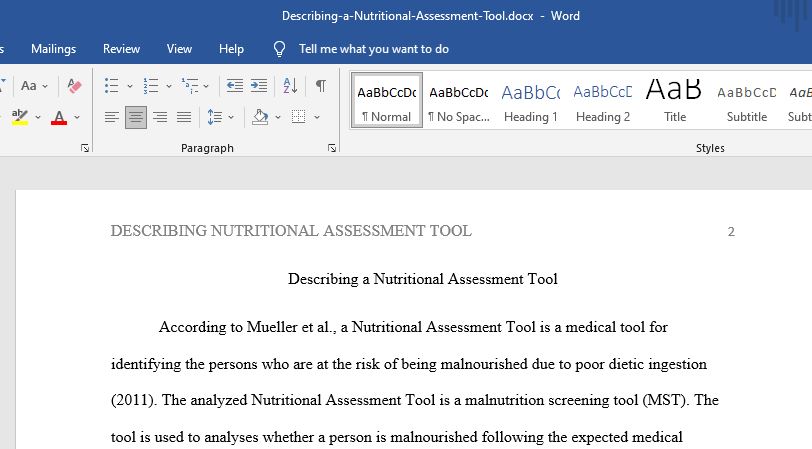The image size is (812, 449).
Task: Open Font dialog box launcher
Action: click(x=85, y=148)
